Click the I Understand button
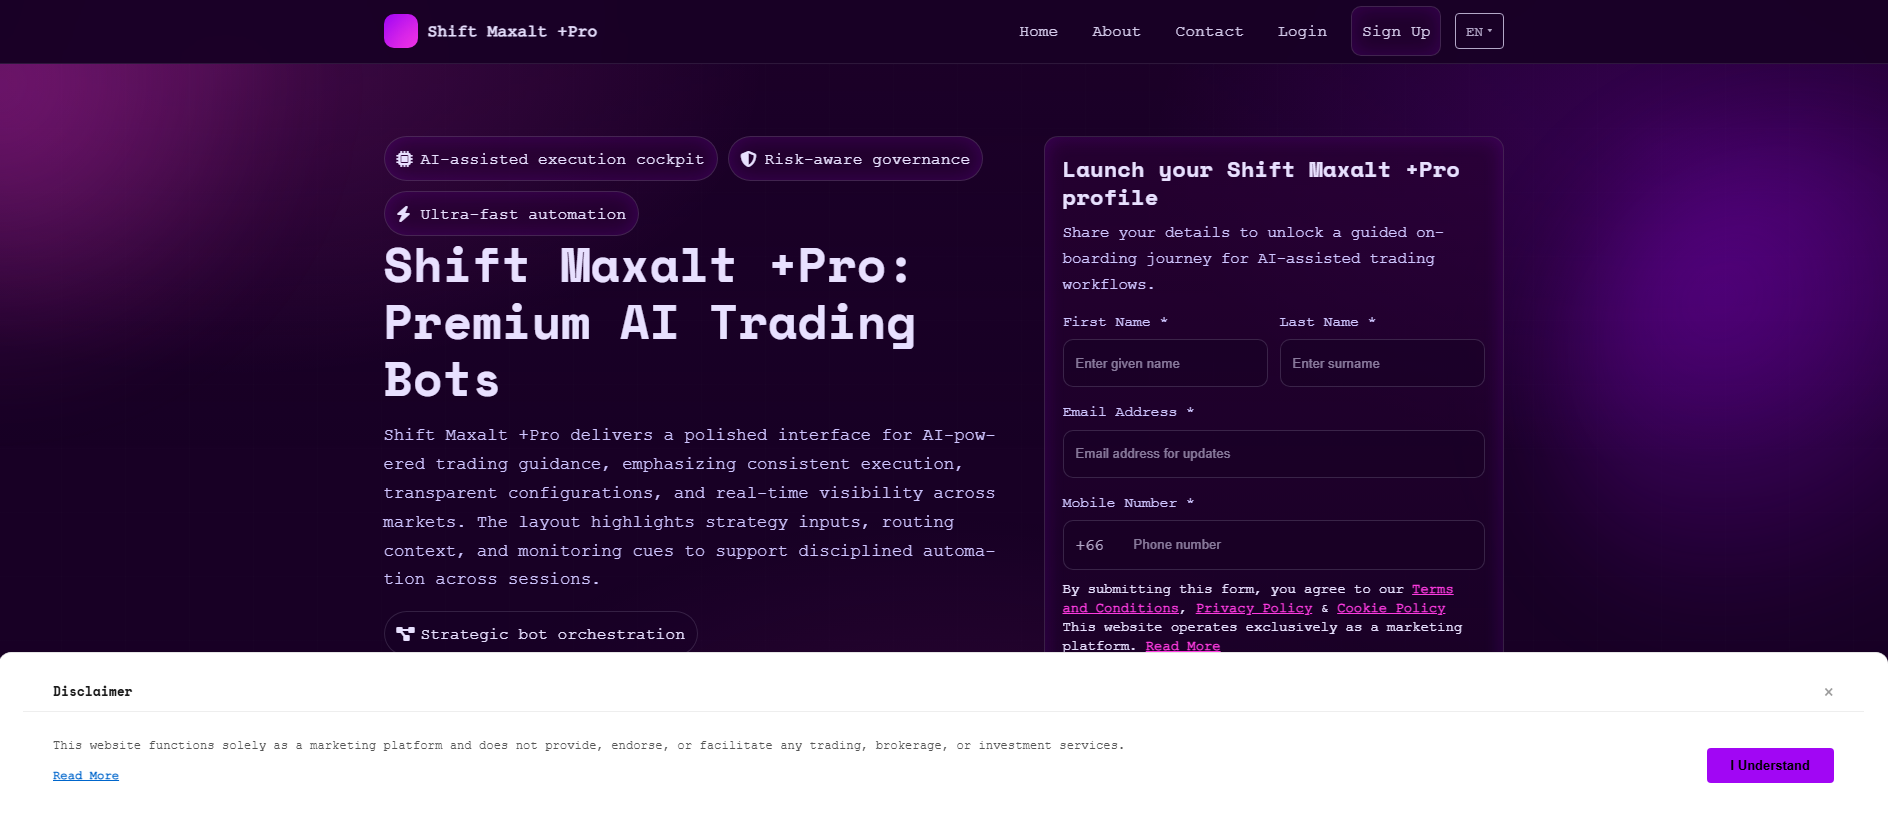 [1770, 765]
